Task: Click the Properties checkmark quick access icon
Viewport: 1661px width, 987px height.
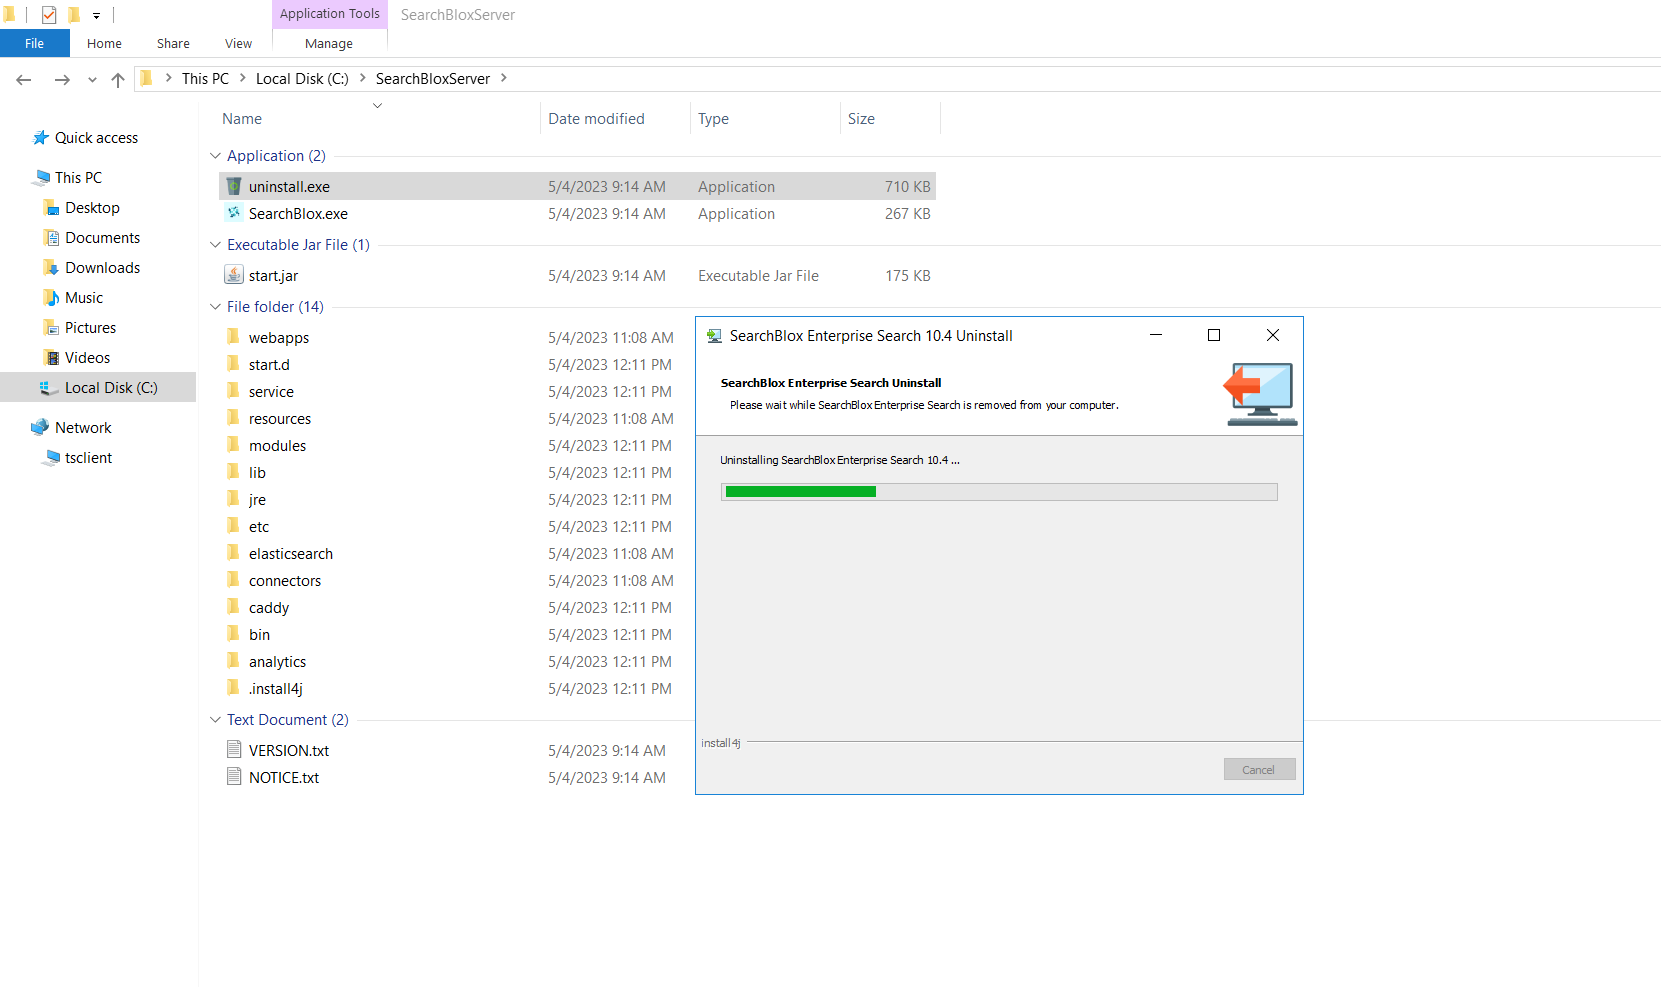Action: pyautogui.click(x=49, y=15)
